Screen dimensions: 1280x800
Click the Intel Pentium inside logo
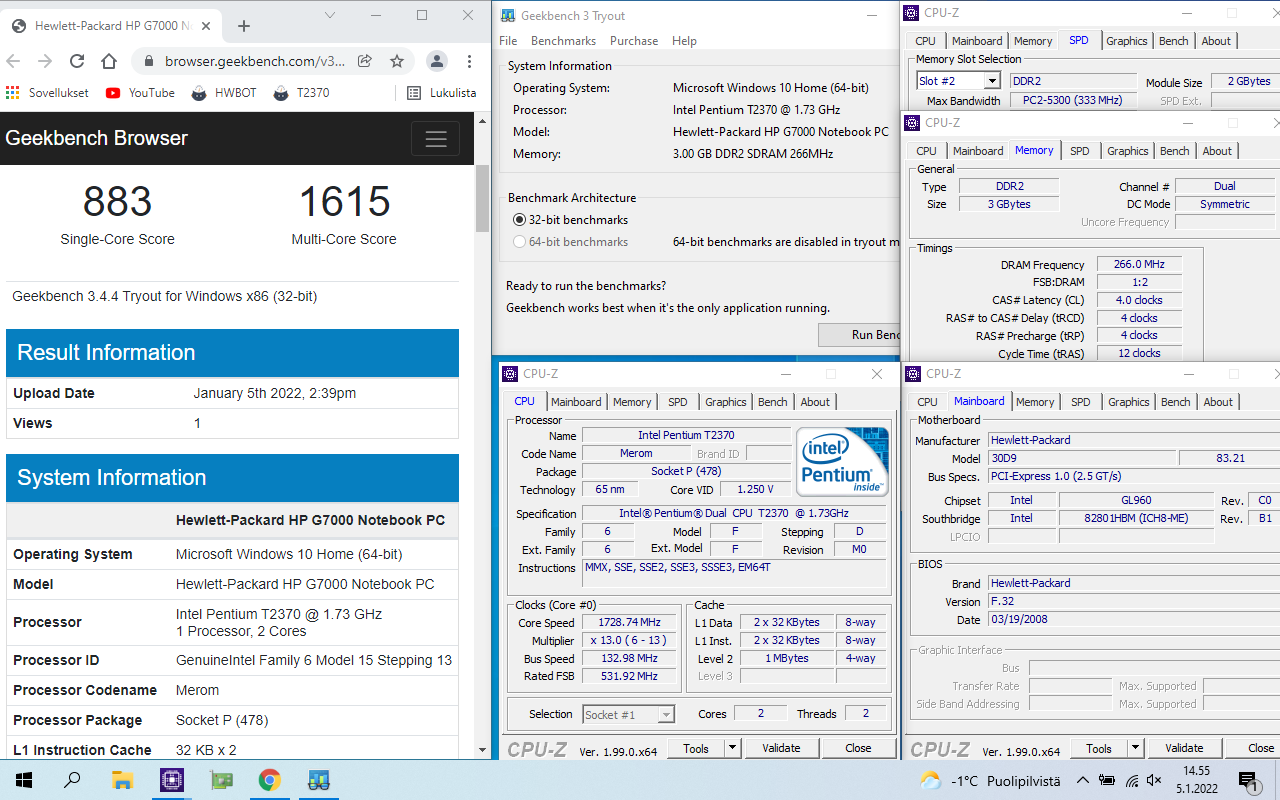tap(842, 461)
